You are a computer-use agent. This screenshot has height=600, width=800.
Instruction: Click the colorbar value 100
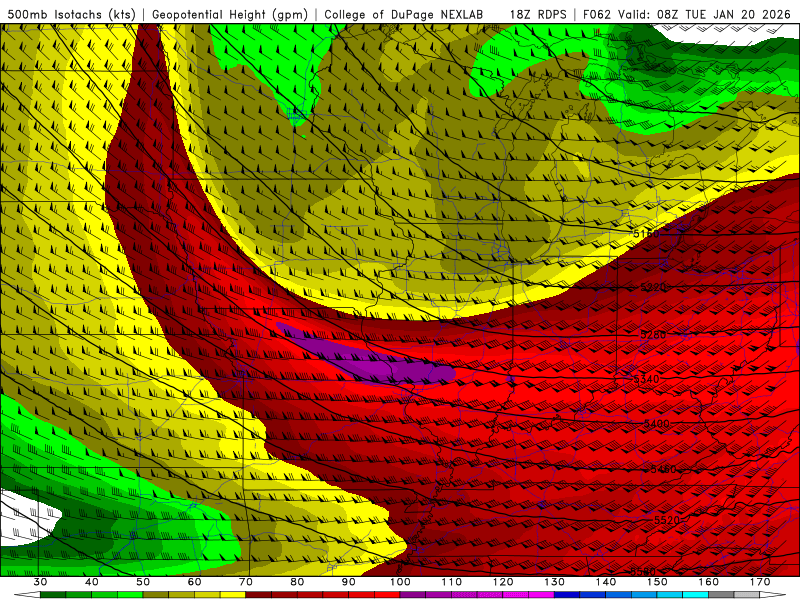[x=400, y=582]
